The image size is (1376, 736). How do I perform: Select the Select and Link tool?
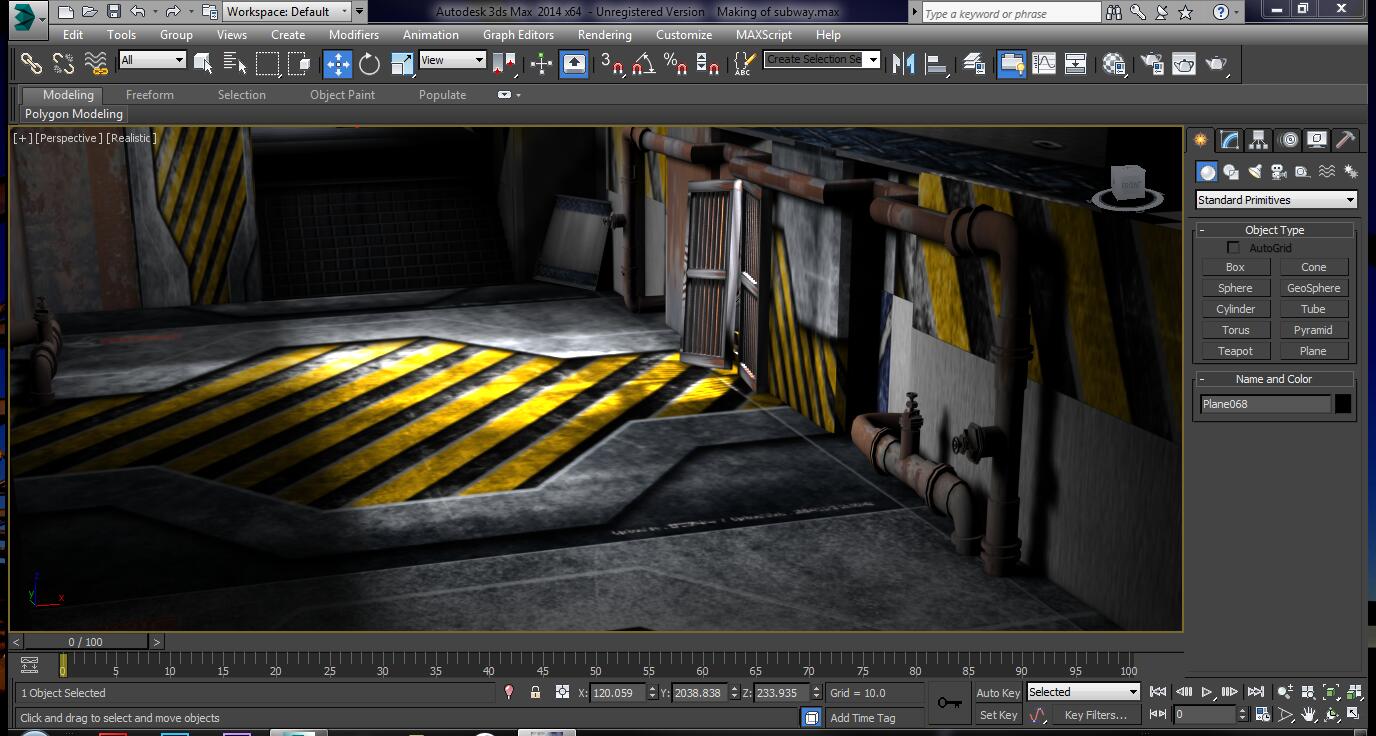click(x=31, y=64)
